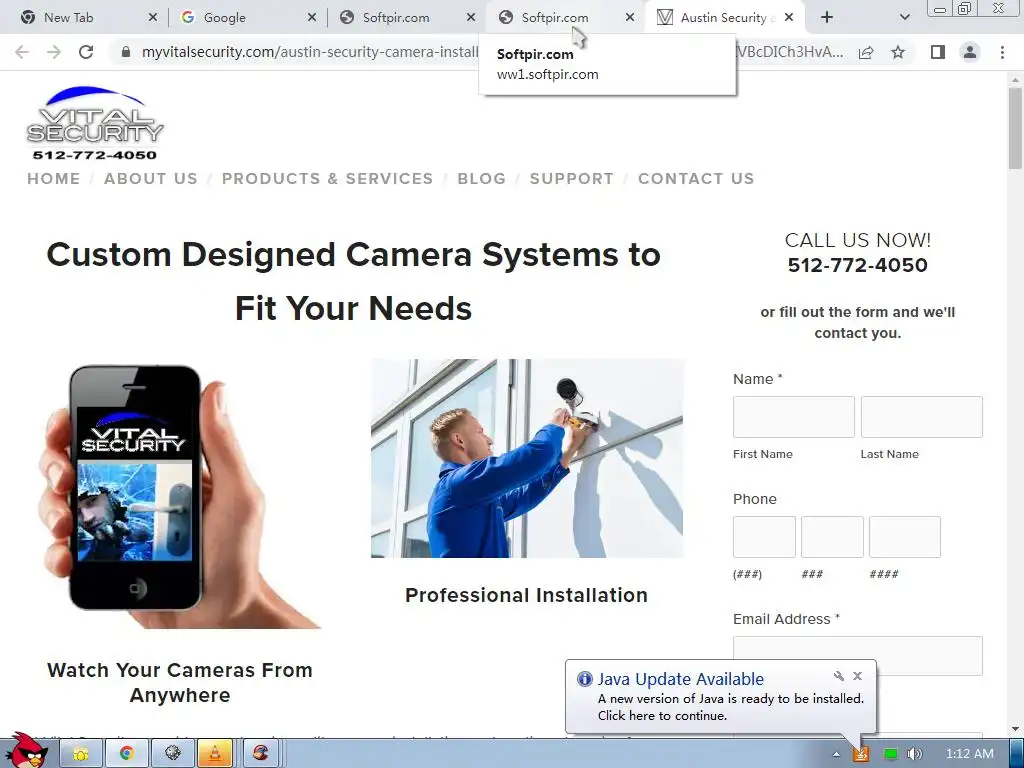Open the BLOG menu item

481,179
